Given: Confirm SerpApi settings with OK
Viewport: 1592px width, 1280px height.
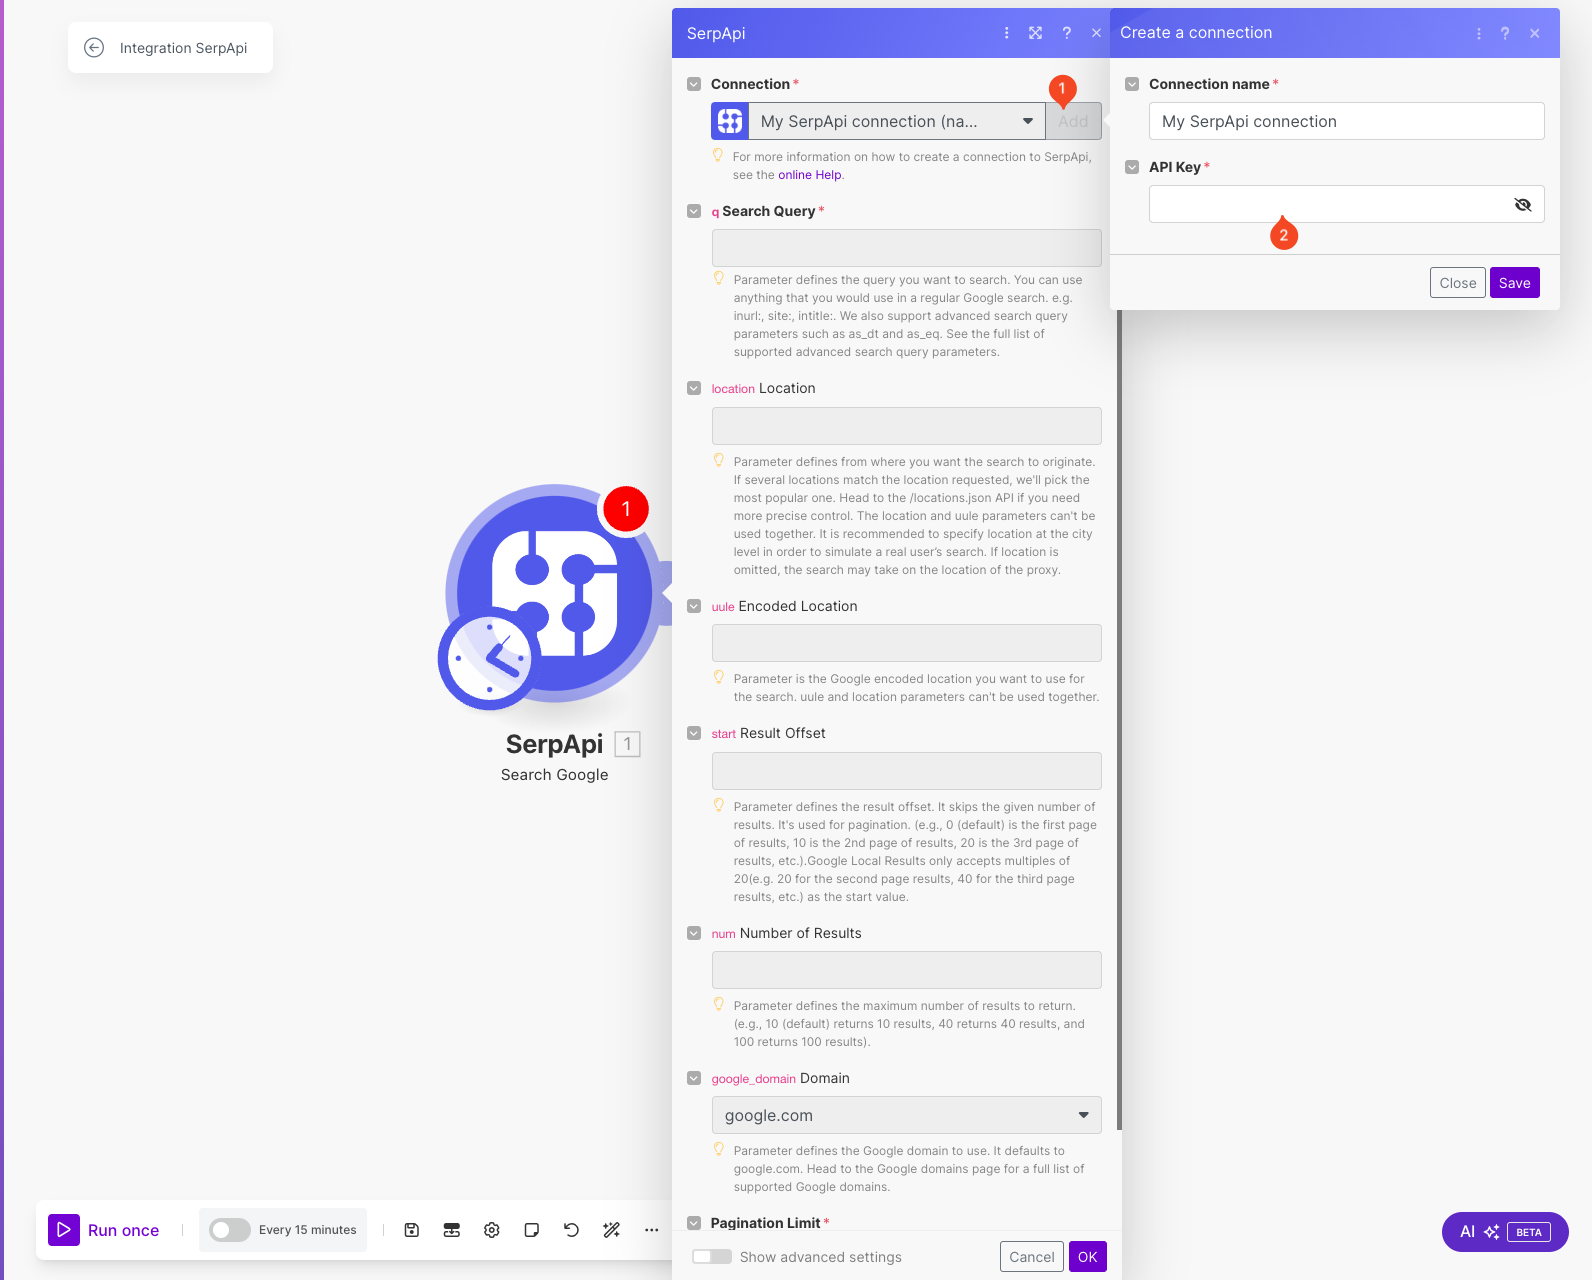Looking at the screenshot, I should point(1088,1257).
